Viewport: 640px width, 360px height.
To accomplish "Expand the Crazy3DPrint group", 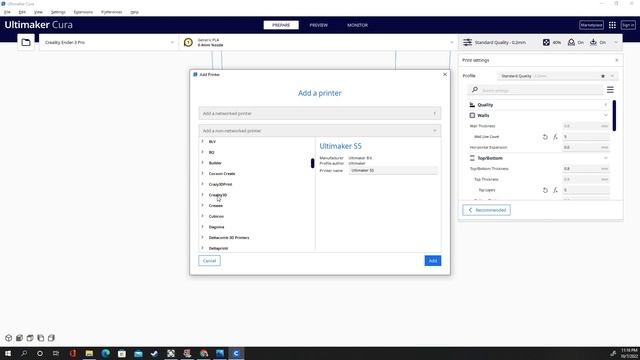I will (202, 184).
